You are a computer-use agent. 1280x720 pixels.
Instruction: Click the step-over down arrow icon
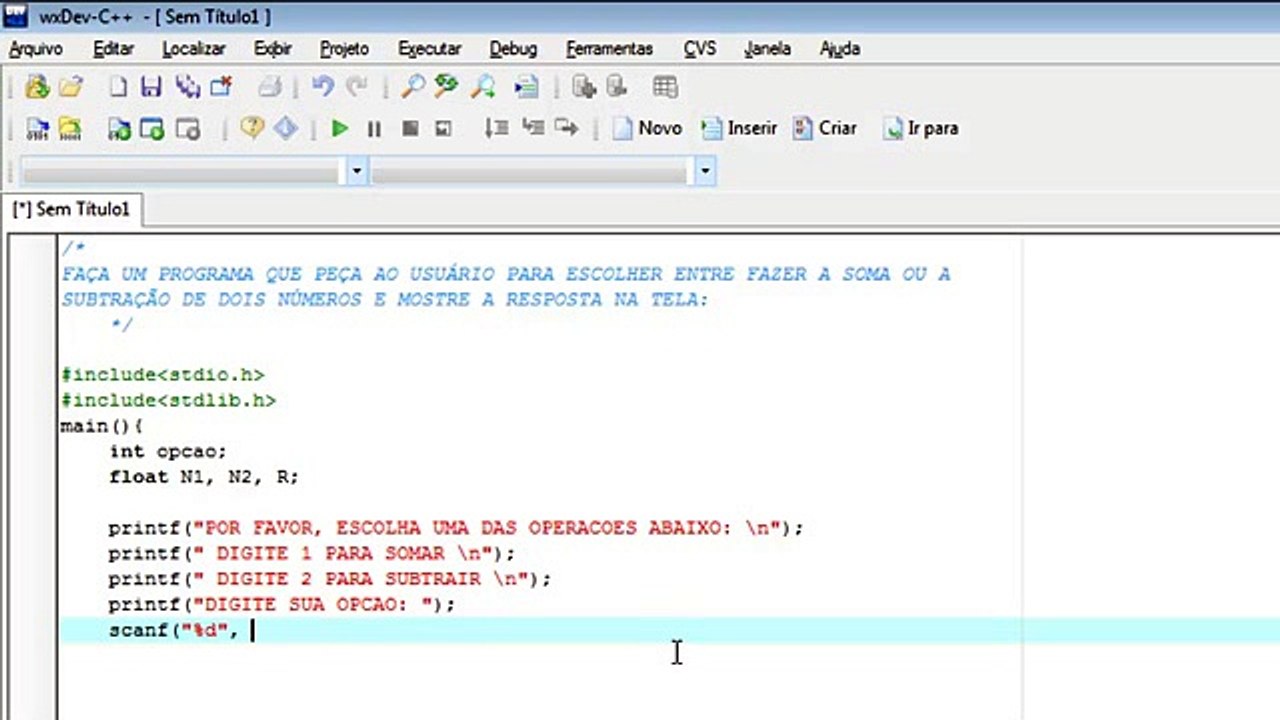click(x=496, y=128)
